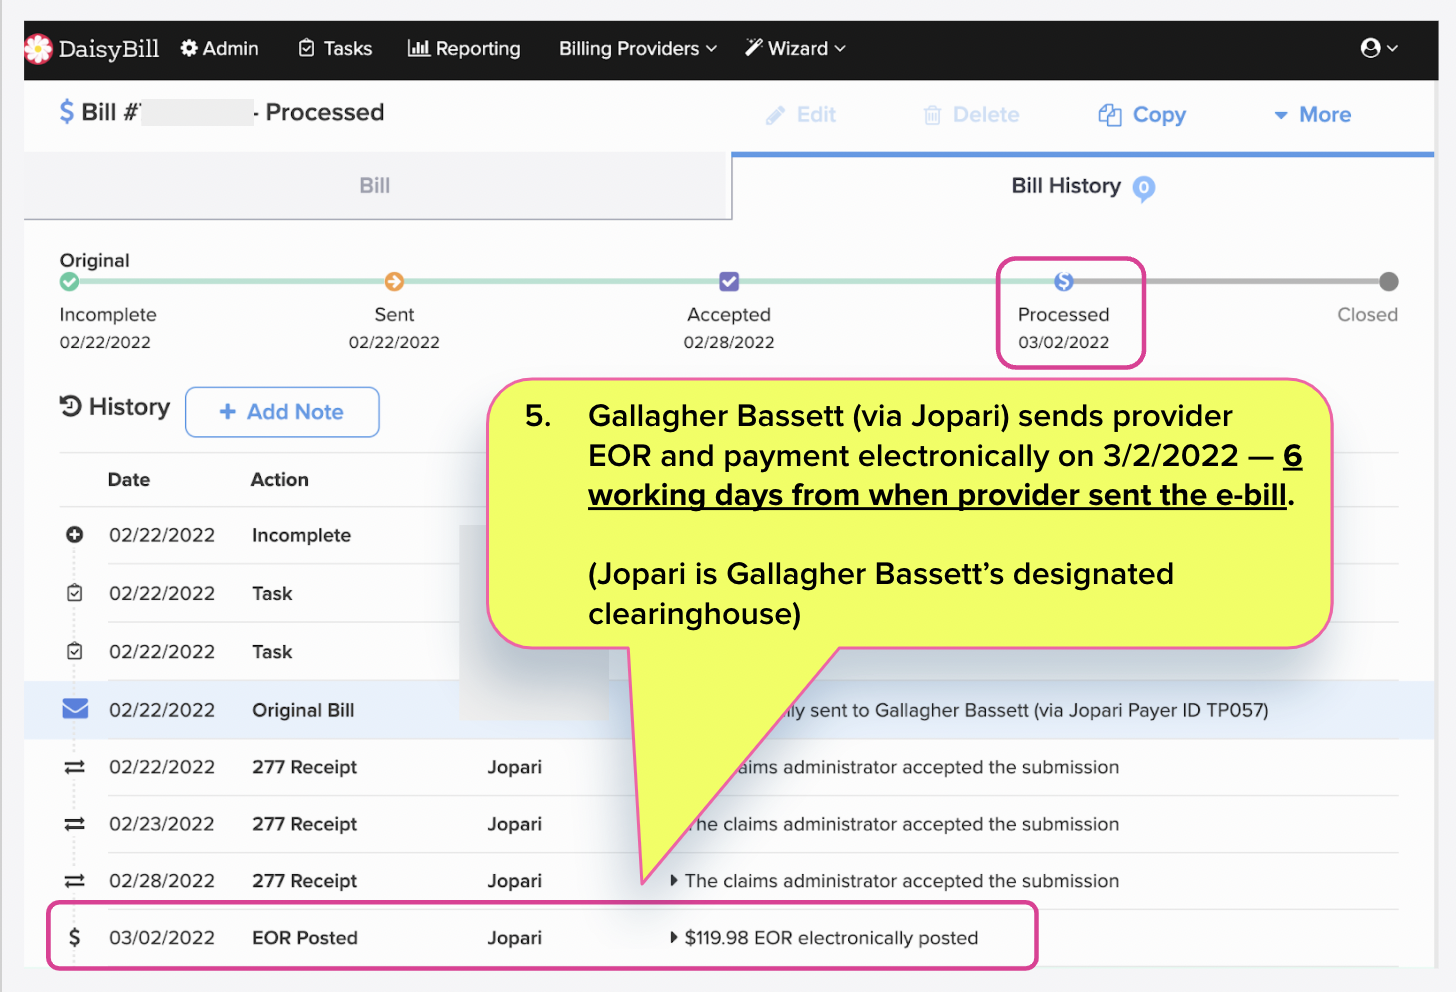Open the Wizard dropdown menu
The height and width of the screenshot is (992, 1456).
point(796,48)
